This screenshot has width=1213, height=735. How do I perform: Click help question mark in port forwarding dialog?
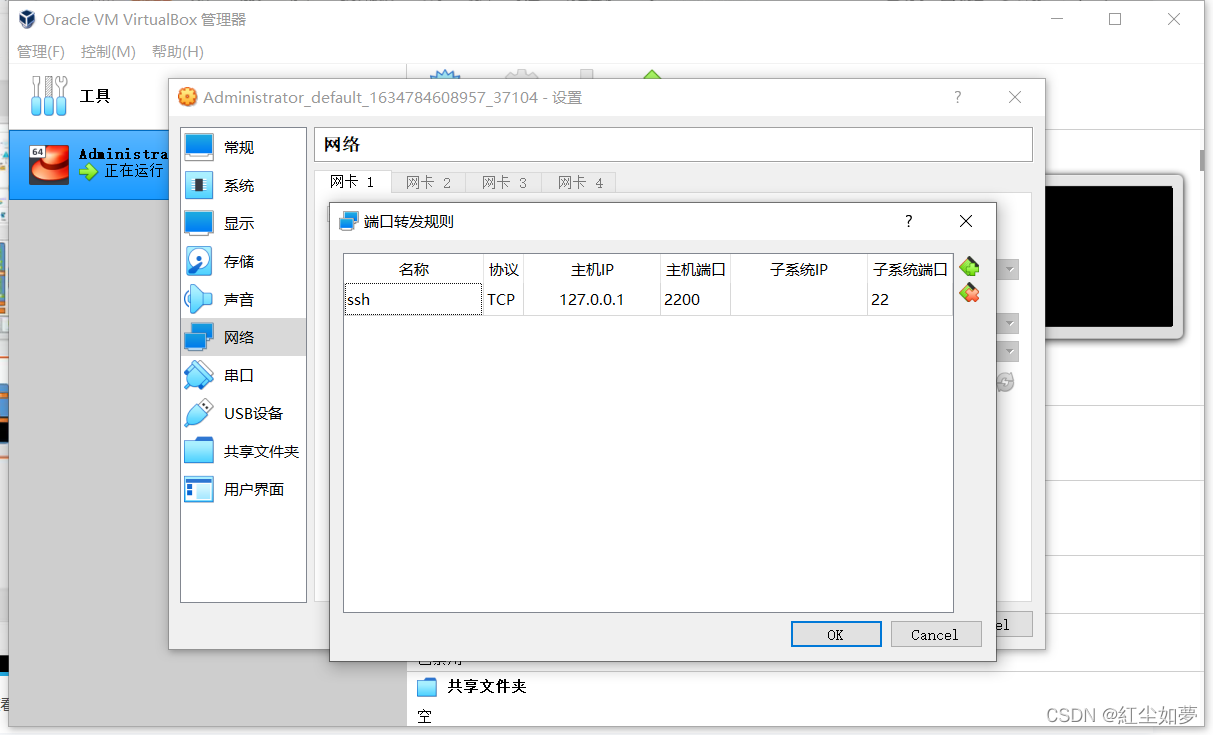click(x=908, y=221)
